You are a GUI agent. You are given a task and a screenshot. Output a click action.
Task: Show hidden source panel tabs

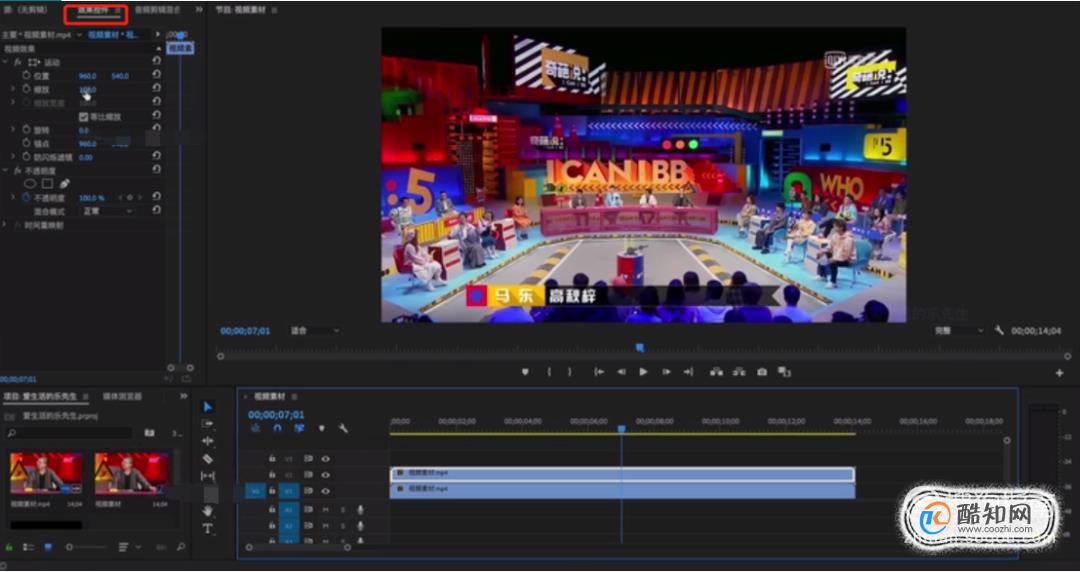click(x=200, y=10)
